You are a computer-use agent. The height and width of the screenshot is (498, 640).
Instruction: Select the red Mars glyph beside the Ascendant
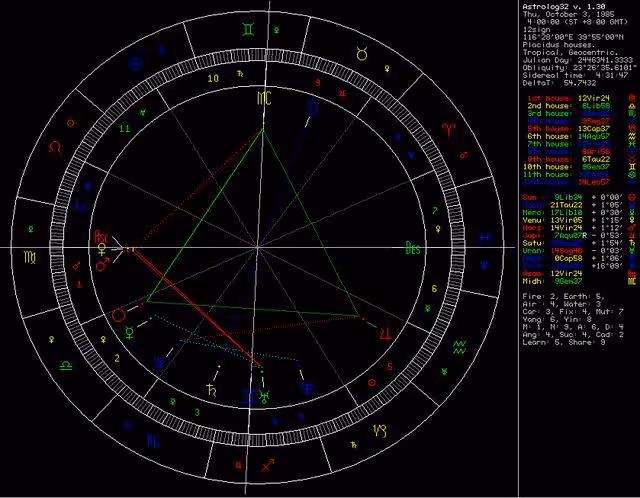tap(102, 264)
